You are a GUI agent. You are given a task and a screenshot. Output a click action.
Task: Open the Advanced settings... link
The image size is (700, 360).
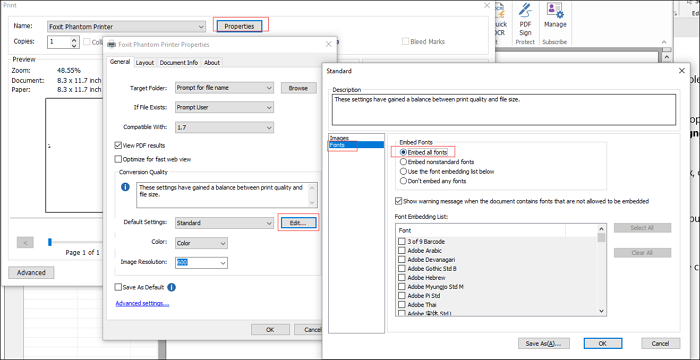click(x=142, y=304)
